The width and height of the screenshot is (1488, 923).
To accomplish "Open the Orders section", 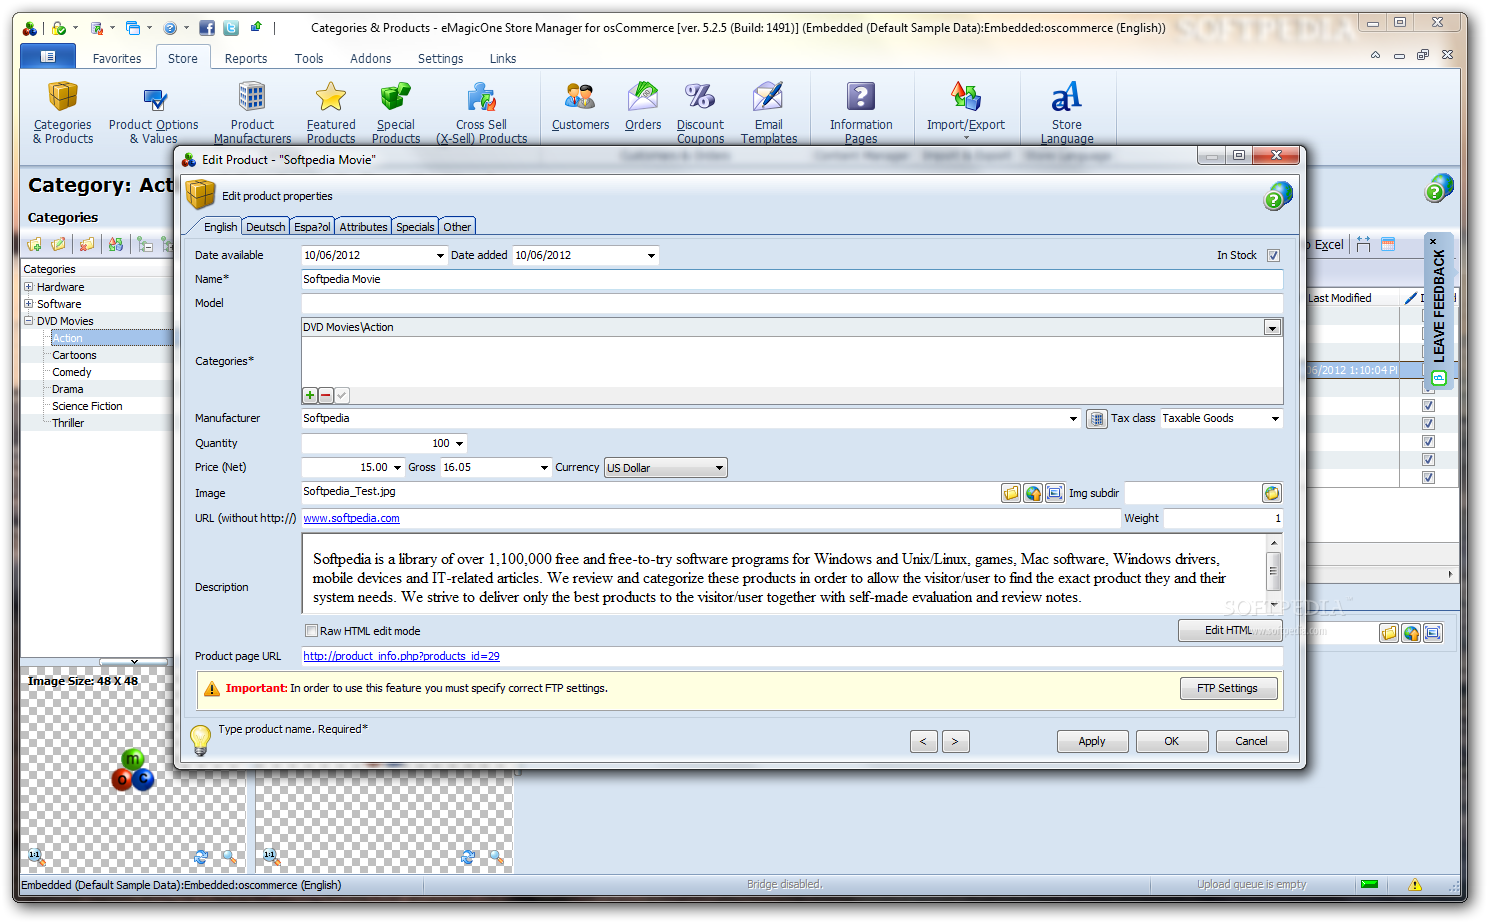I will click(643, 107).
